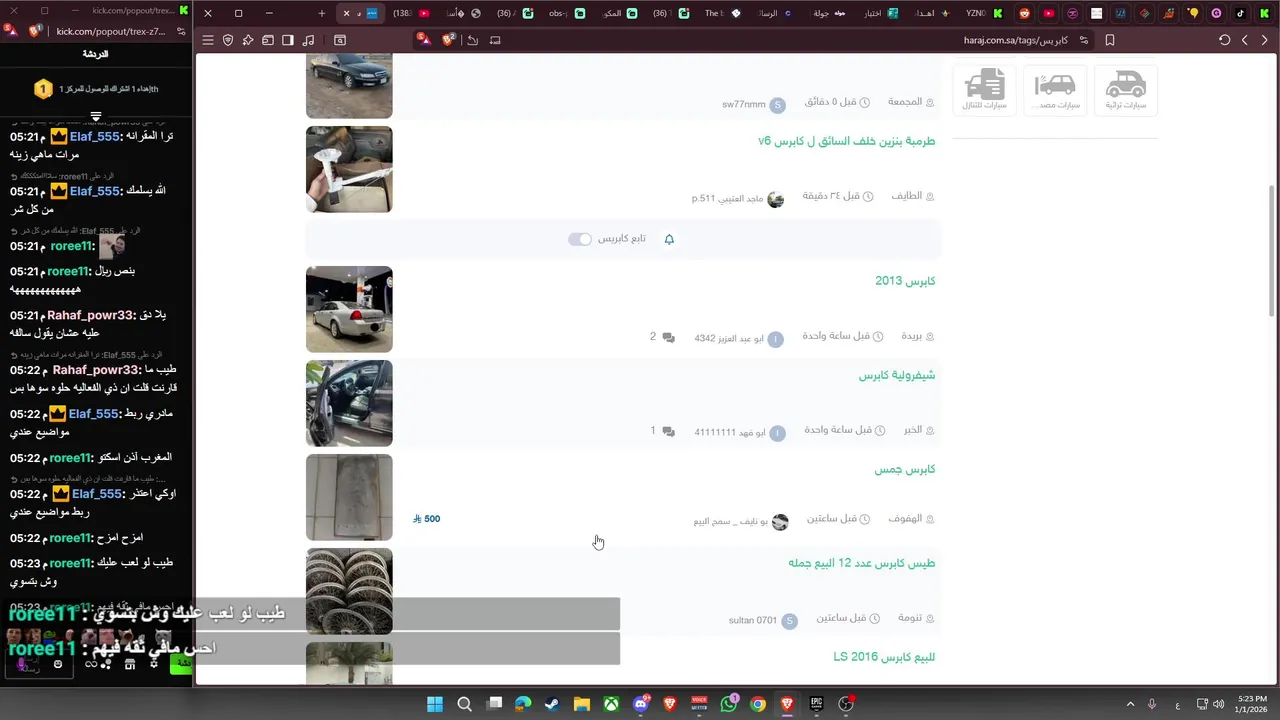Open a new browser tab

[321, 13]
